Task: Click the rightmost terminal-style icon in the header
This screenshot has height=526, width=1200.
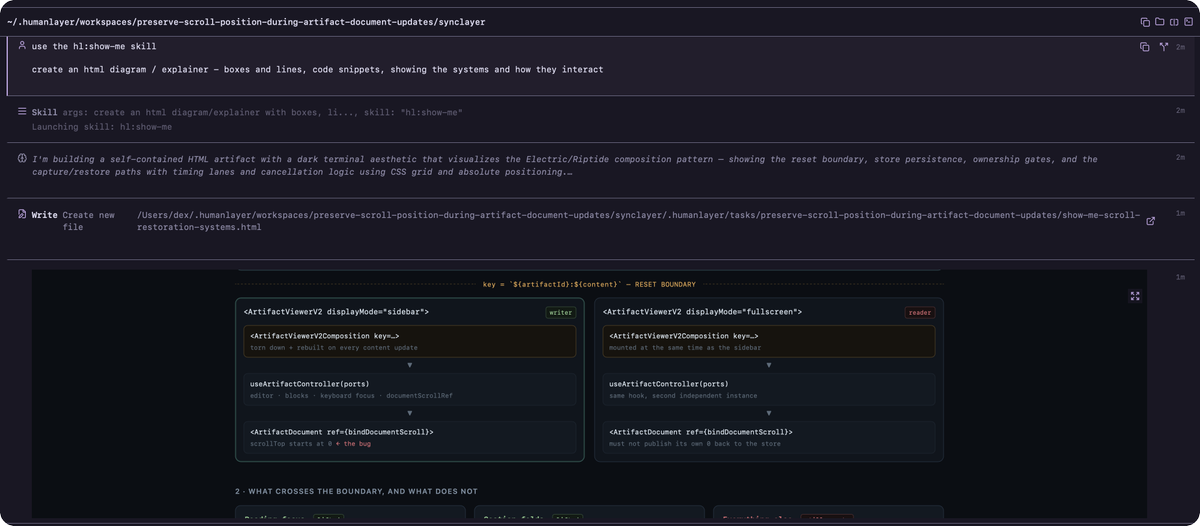Action: tap(1187, 21)
